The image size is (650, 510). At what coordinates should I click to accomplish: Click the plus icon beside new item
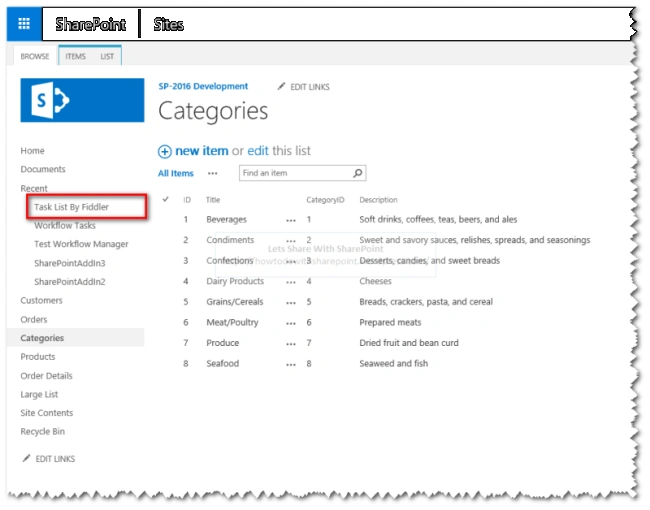165,152
